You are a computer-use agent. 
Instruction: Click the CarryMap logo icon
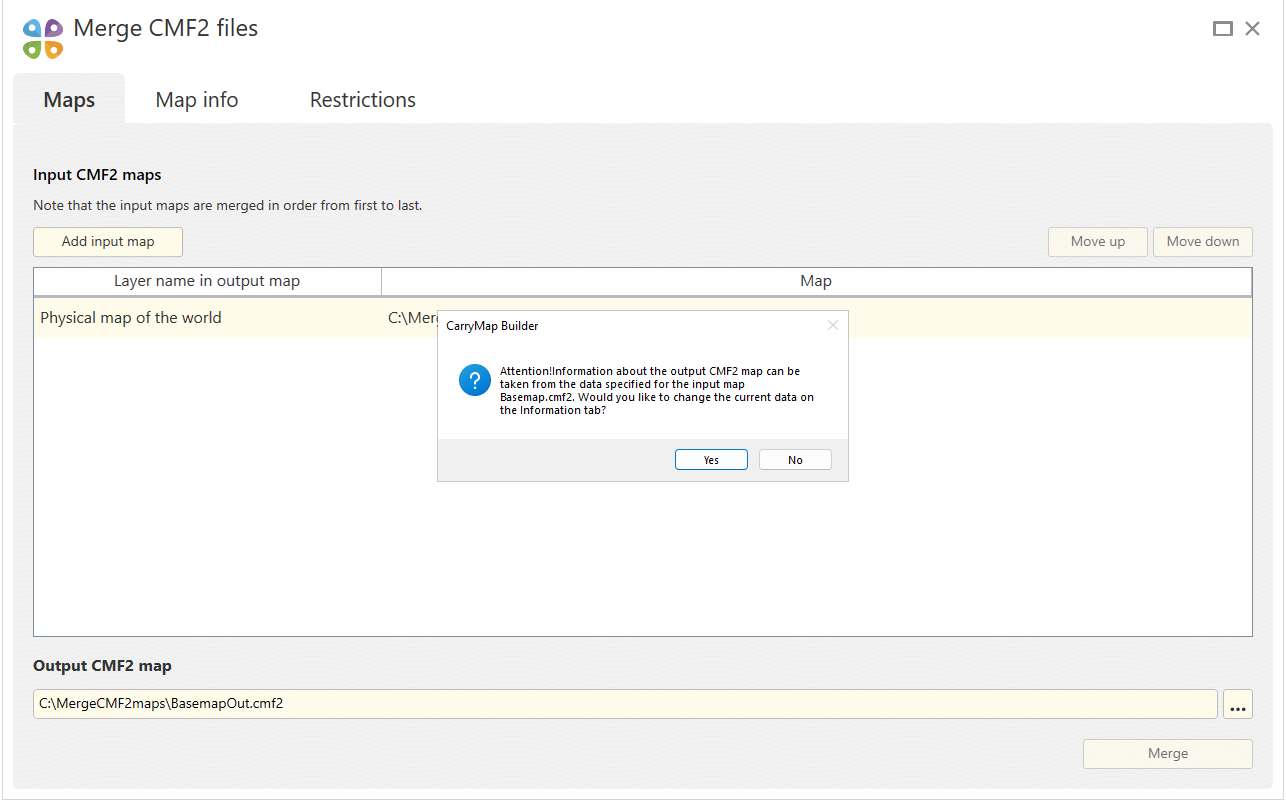pyautogui.click(x=43, y=38)
